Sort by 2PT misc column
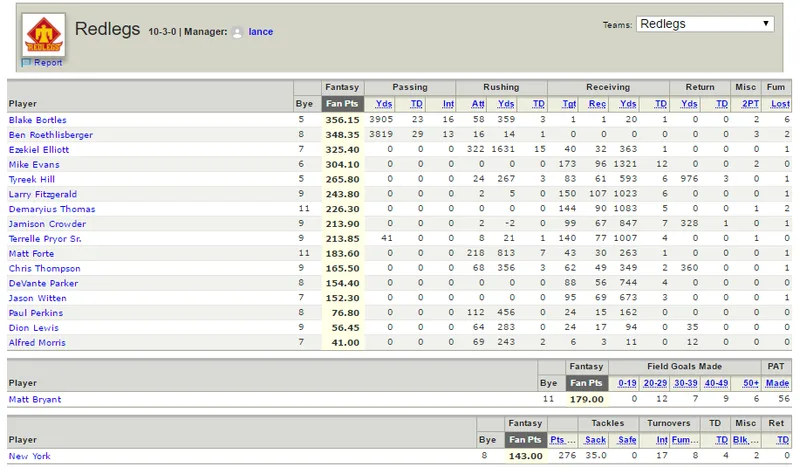The width and height of the screenshot is (800, 474). [x=750, y=104]
